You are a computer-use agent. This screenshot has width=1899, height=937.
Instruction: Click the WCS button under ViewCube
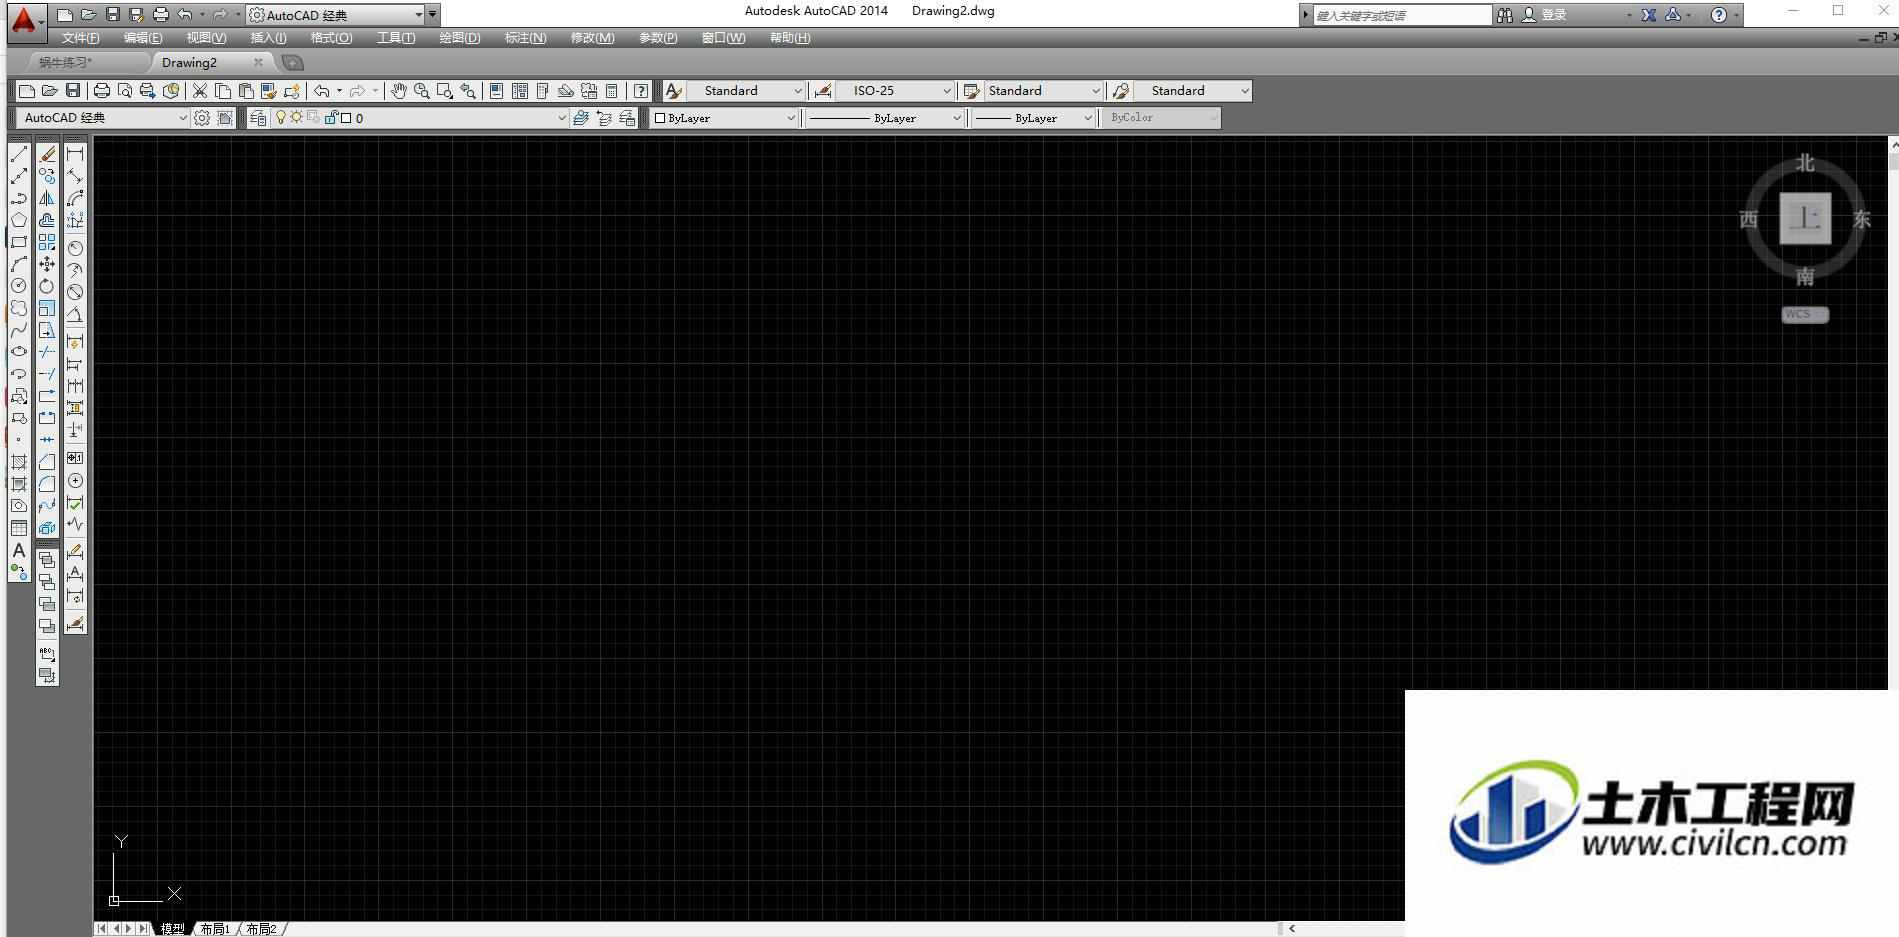click(x=1804, y=314)
